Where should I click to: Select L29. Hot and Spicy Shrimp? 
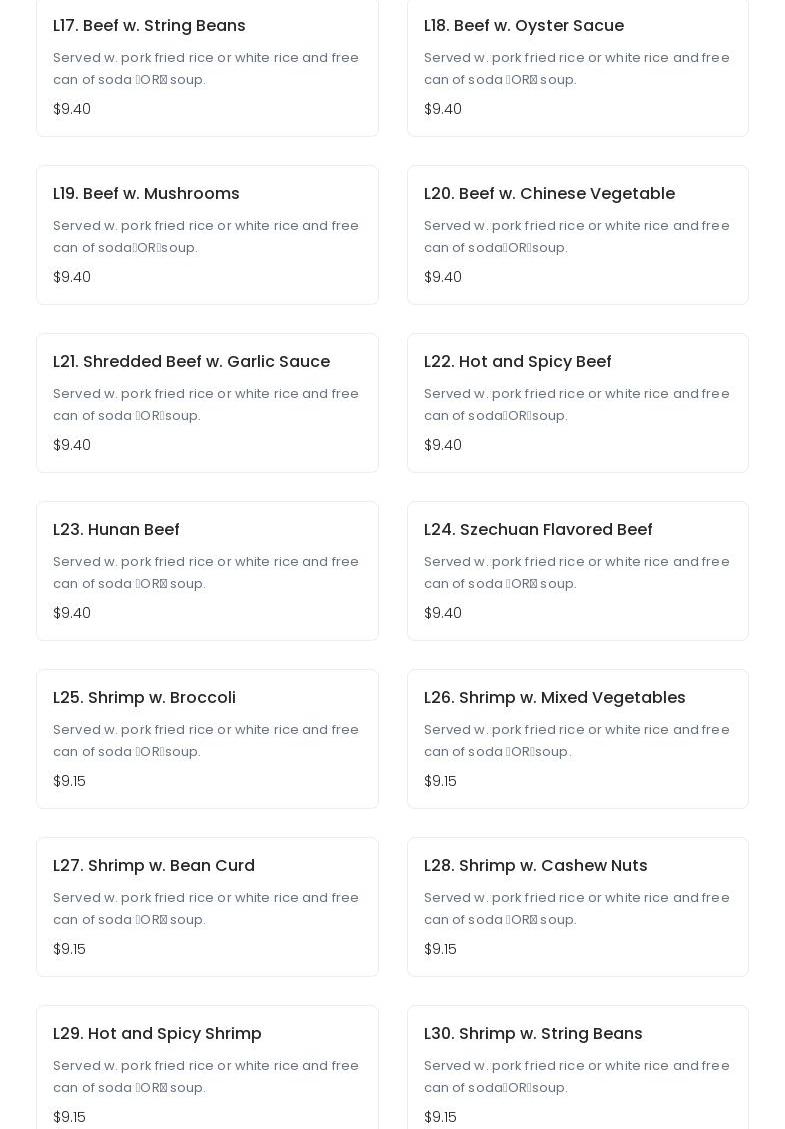157,1034
